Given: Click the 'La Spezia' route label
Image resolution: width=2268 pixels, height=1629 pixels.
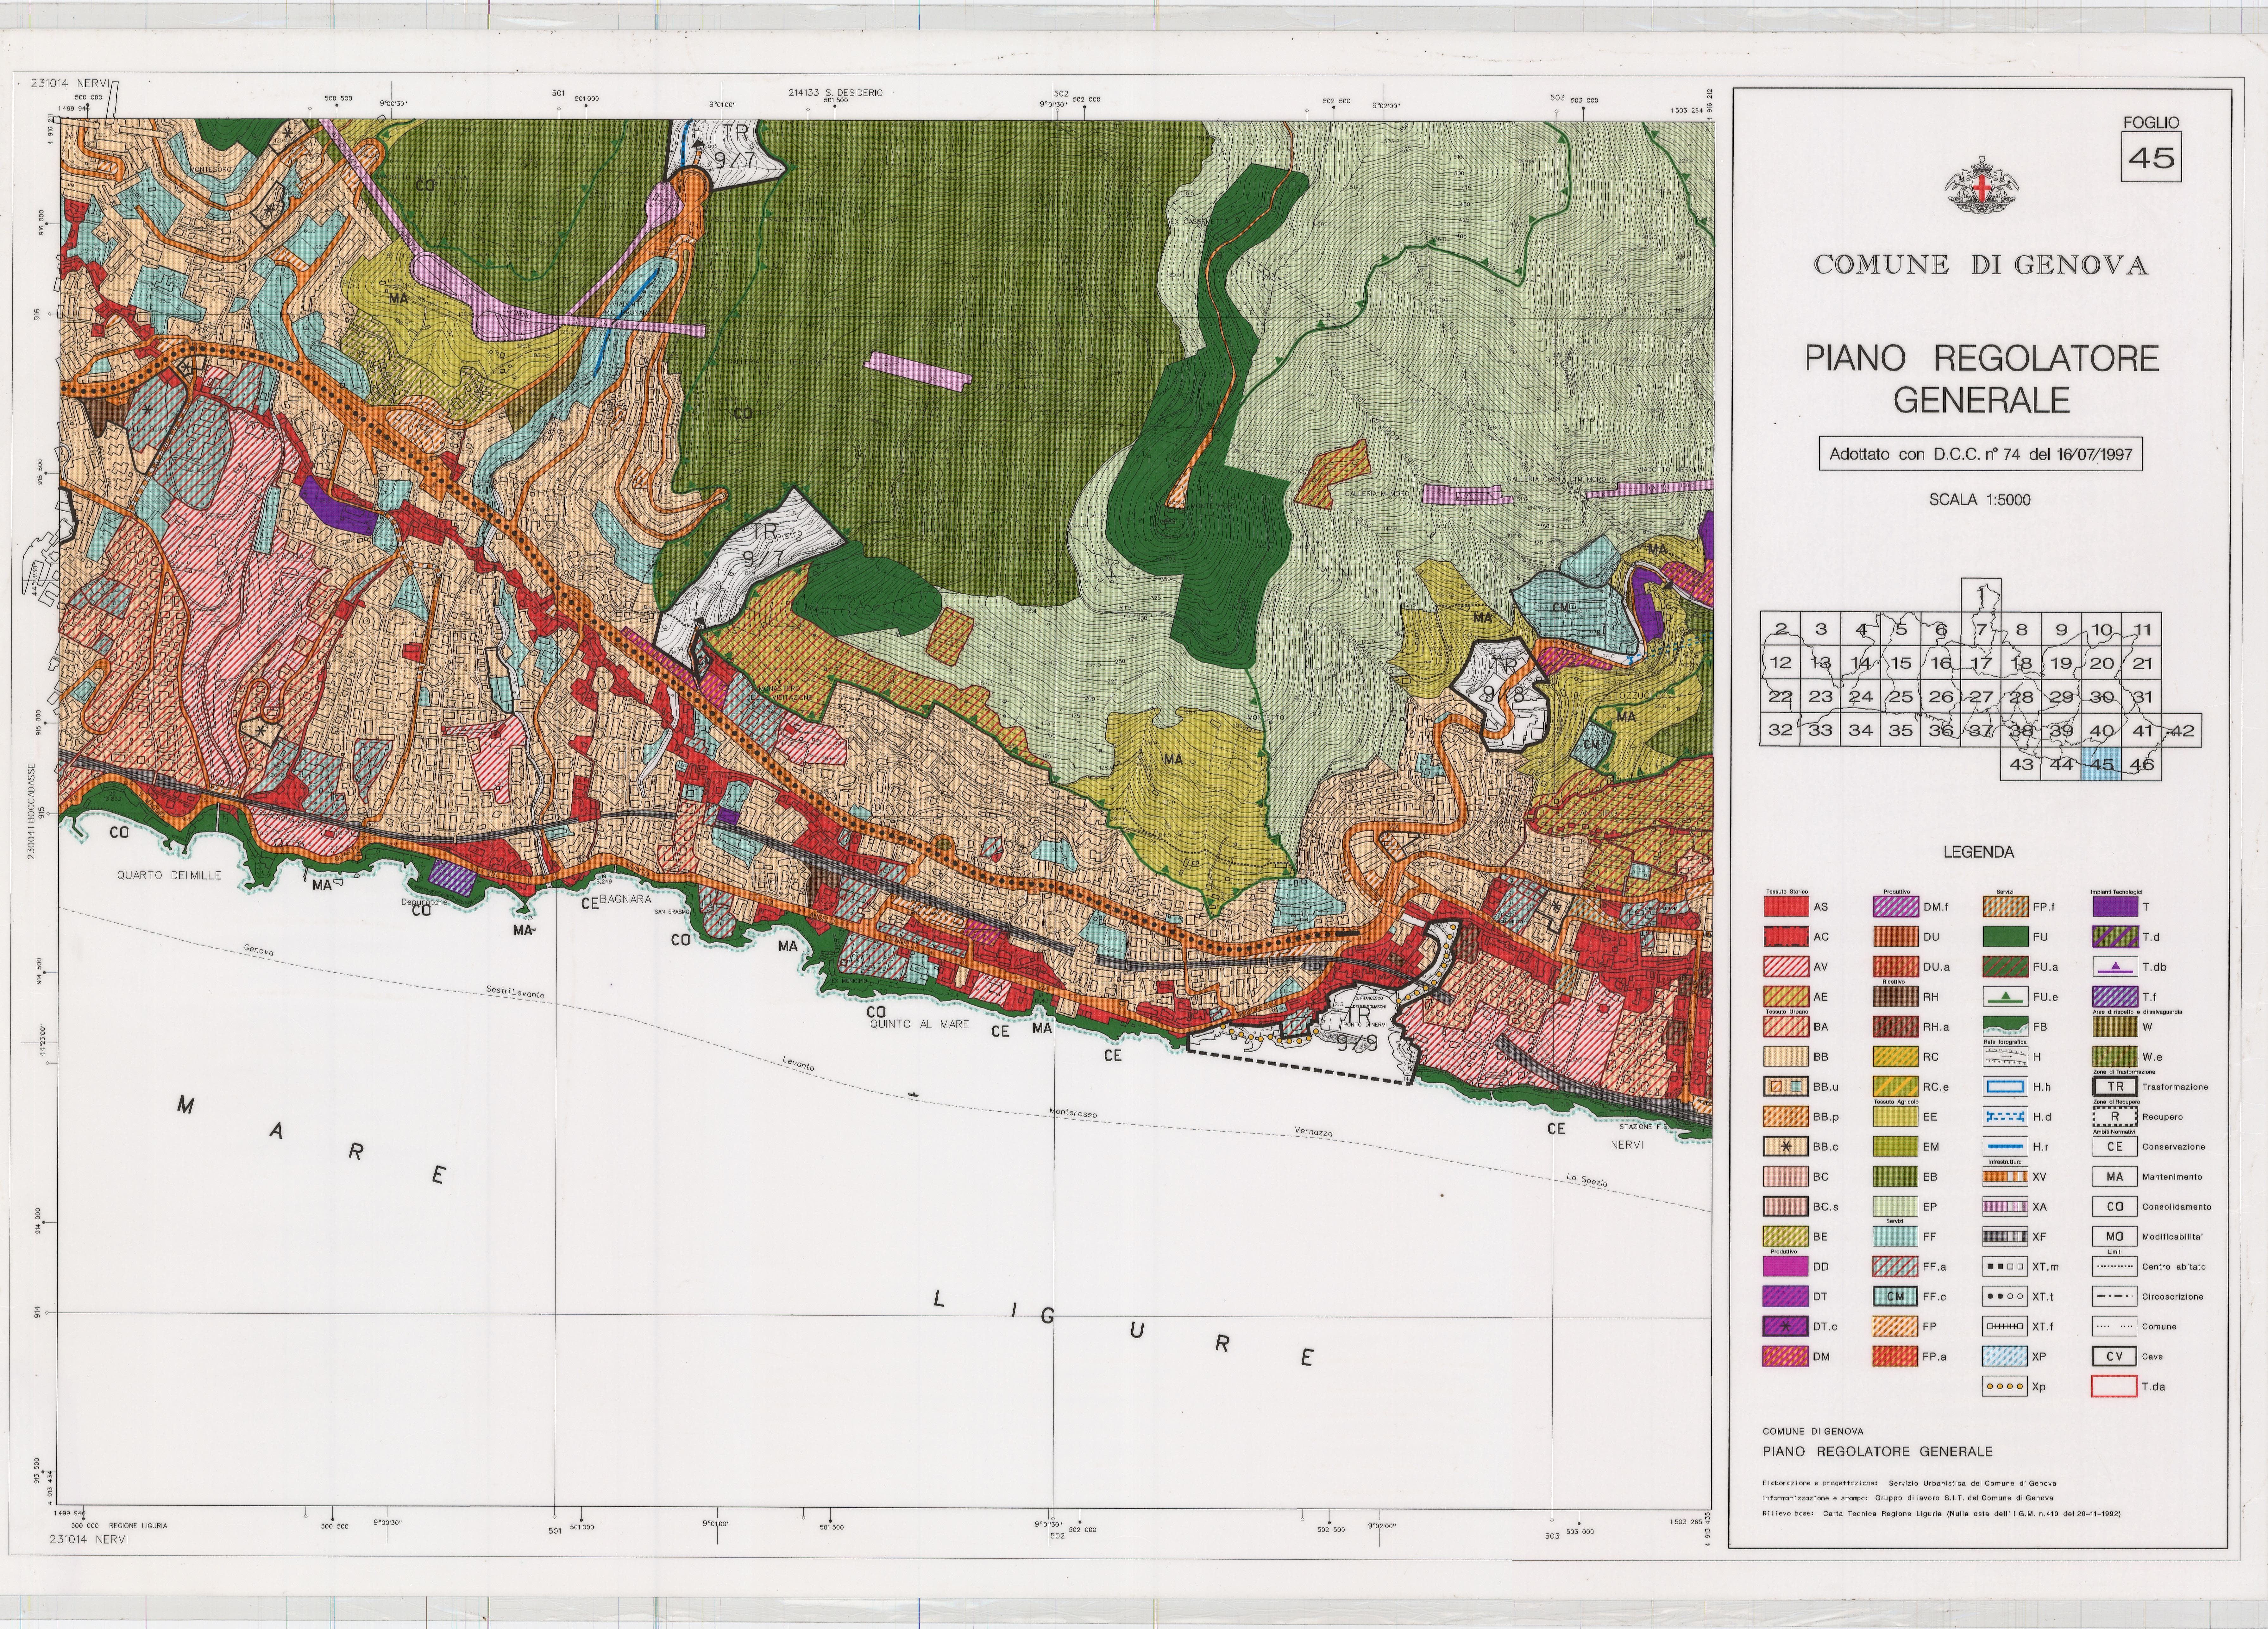Looking at the screenshot, I should coord(1587,1181).
